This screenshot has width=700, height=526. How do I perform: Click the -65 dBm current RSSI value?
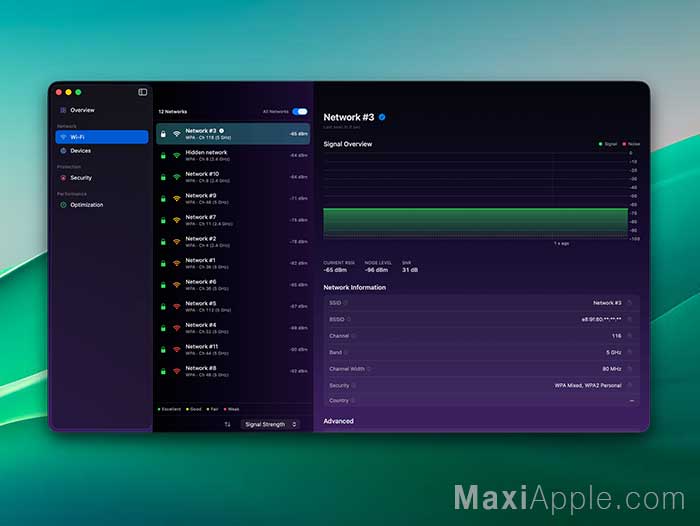point(335,270)
